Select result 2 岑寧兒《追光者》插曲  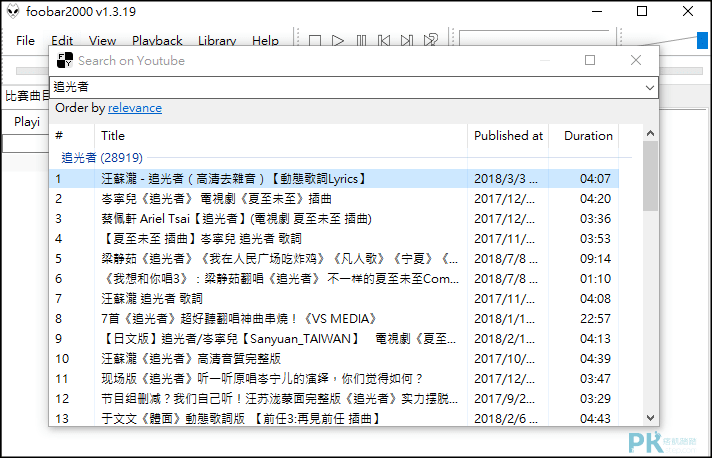(334, 199)
